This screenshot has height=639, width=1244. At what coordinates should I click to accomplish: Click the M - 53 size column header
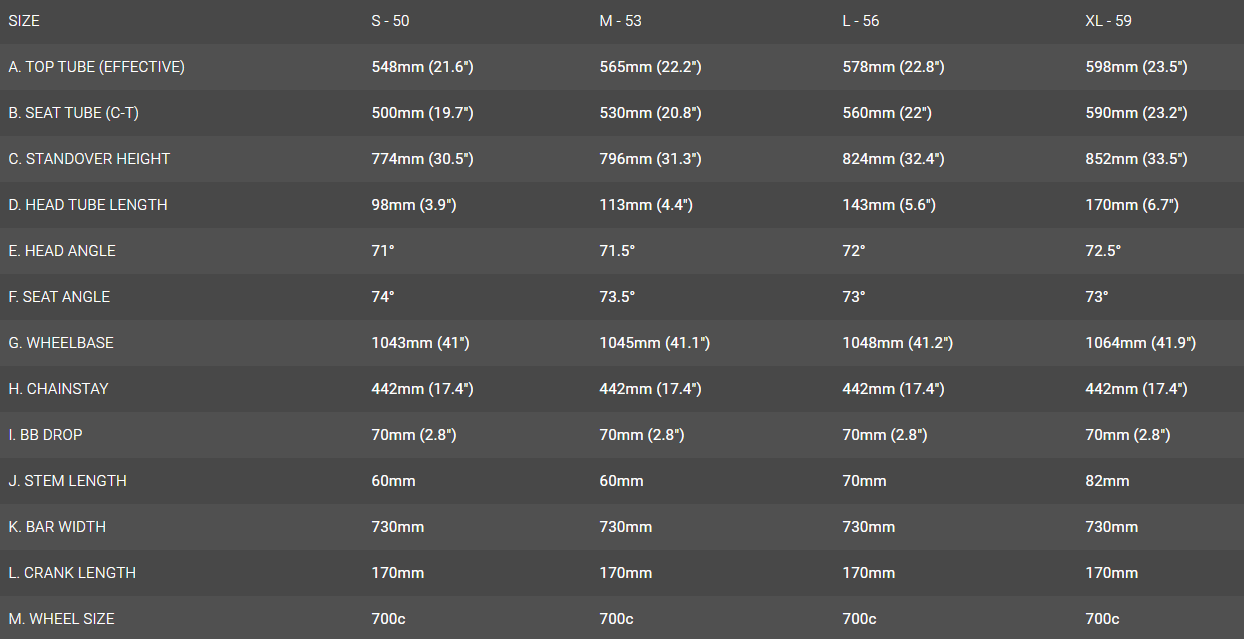tap(620, 21)
